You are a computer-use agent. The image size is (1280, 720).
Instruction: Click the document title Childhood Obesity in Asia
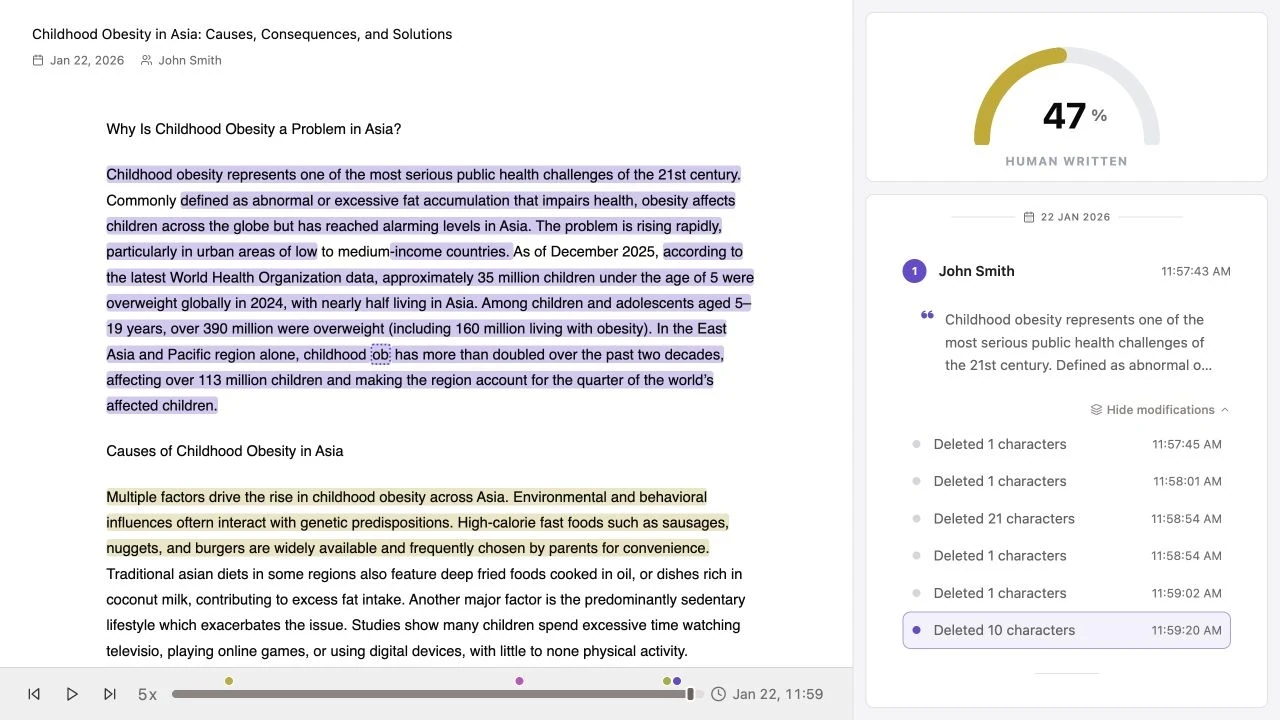[x=242, y=34]
